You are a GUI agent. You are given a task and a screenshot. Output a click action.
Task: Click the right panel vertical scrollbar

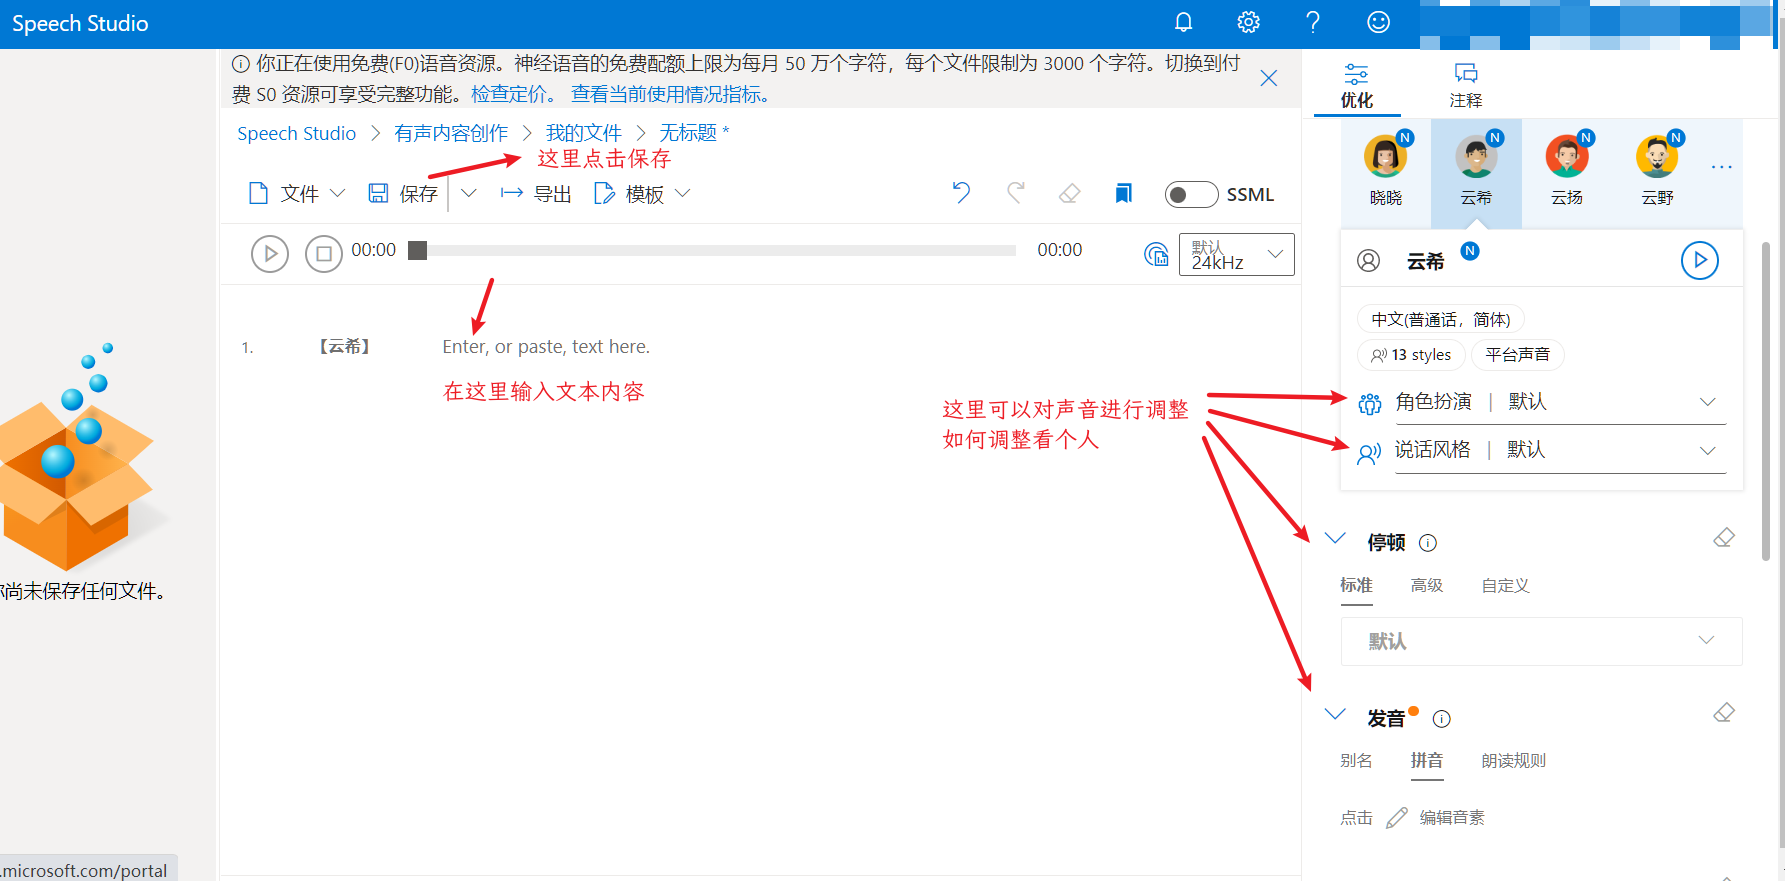pyautogui.click(x=1766, y=400)
